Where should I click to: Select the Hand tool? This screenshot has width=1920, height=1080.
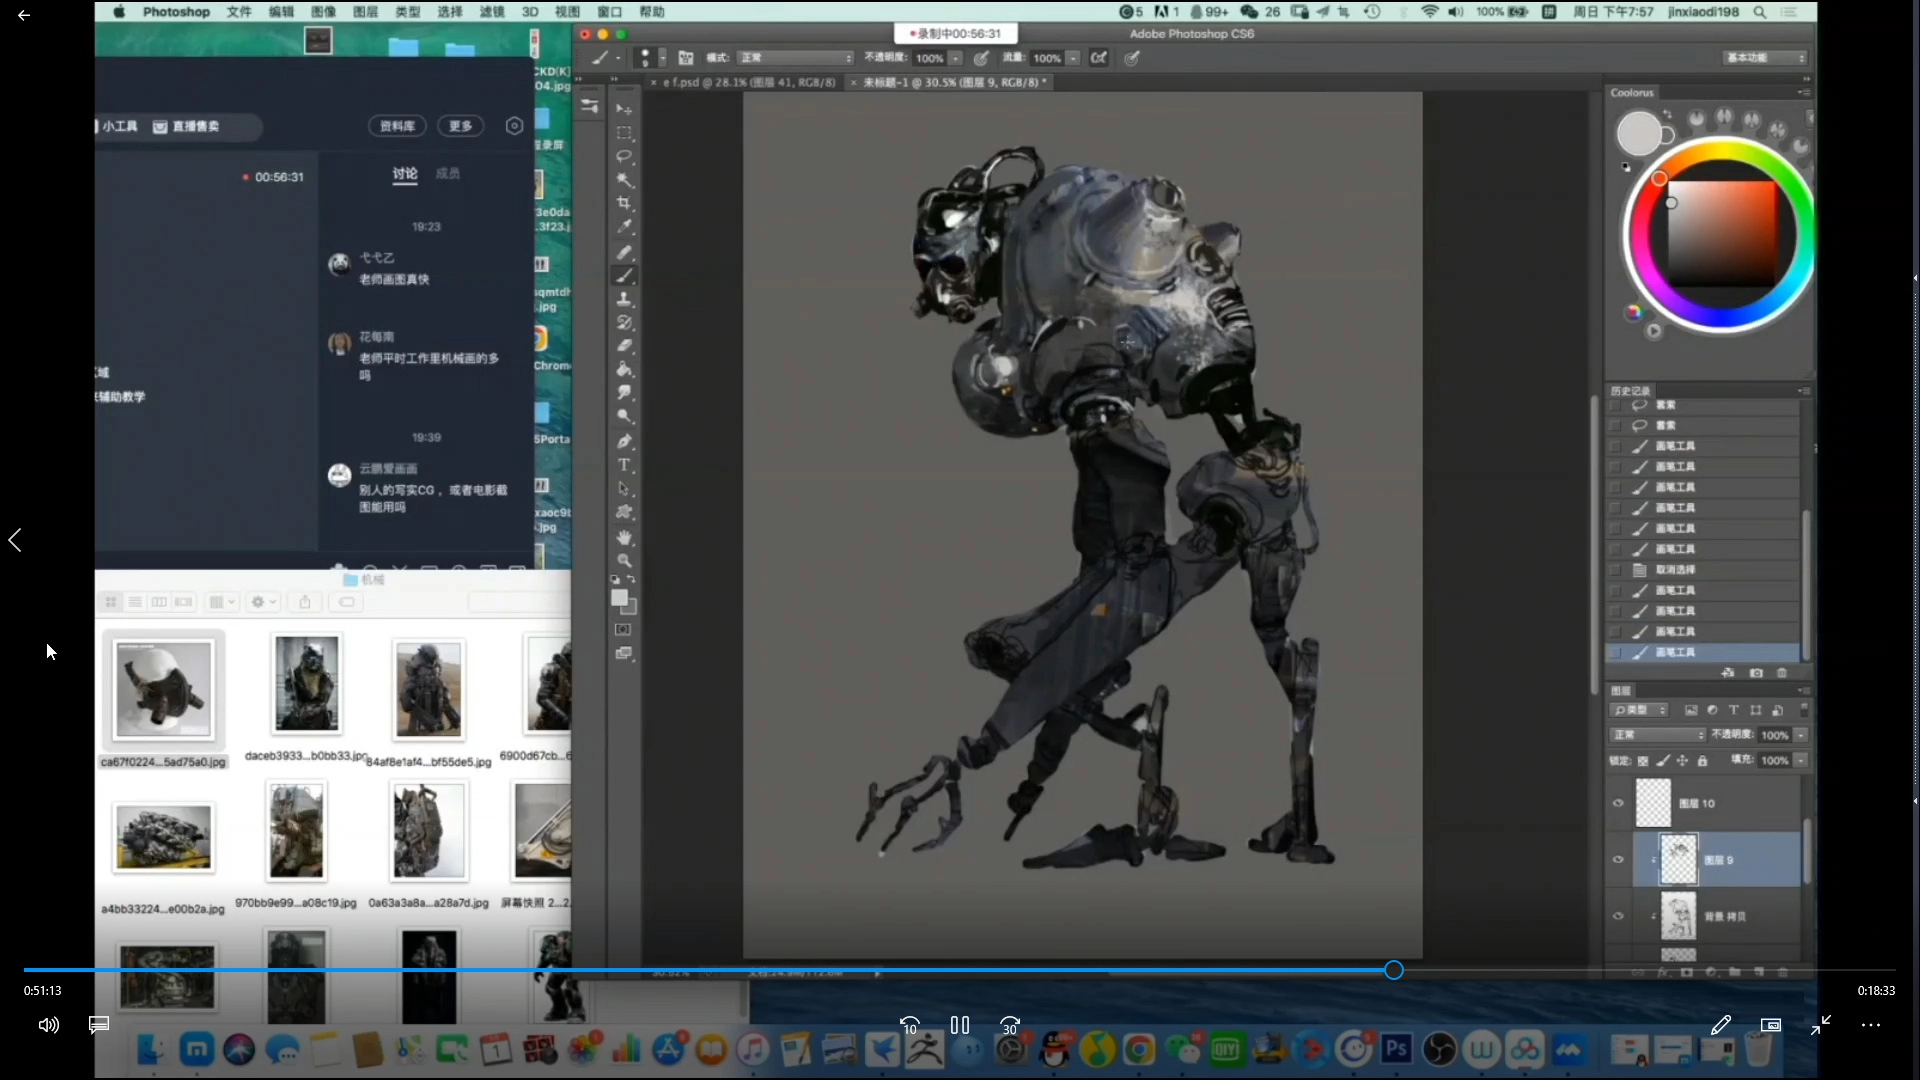coord(624,537)
